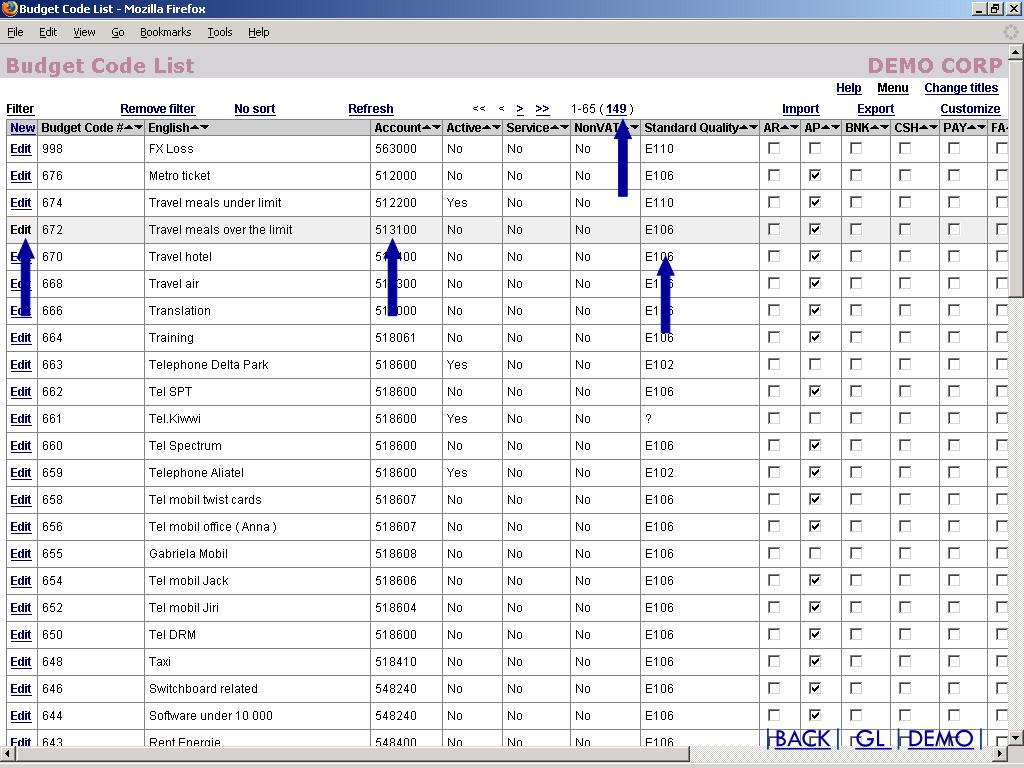Viewport: 1024px width, 768px height.
Task: Jump to last page with >> link
Action: [542, 109]
